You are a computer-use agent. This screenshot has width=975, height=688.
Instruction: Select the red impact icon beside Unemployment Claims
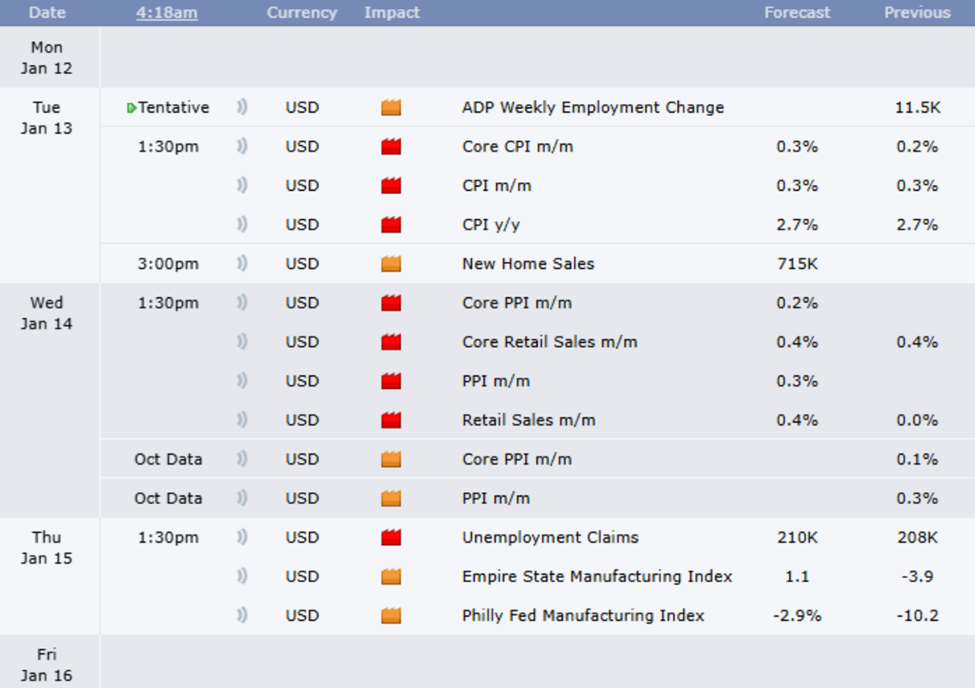(390, 537)
